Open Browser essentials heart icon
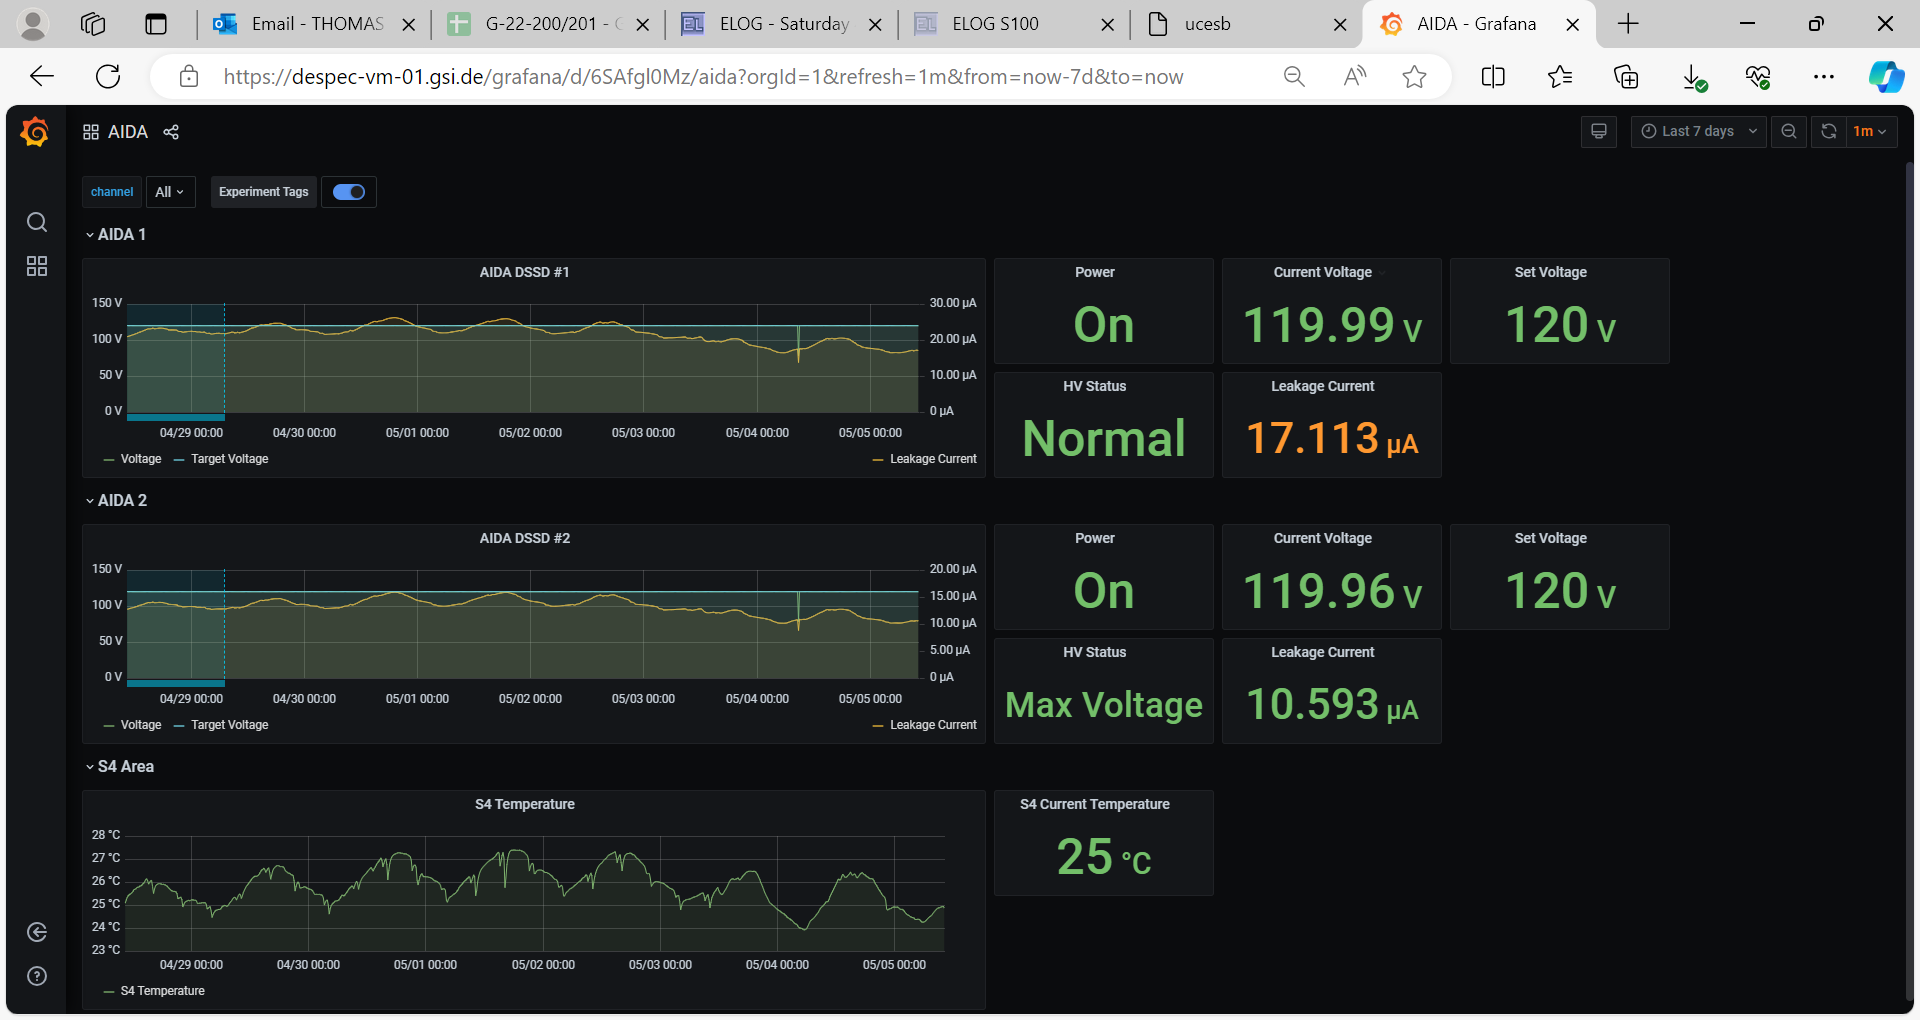This screenshot has width=1920, height=1020. pyautogui.click(x=1758, y=77)
